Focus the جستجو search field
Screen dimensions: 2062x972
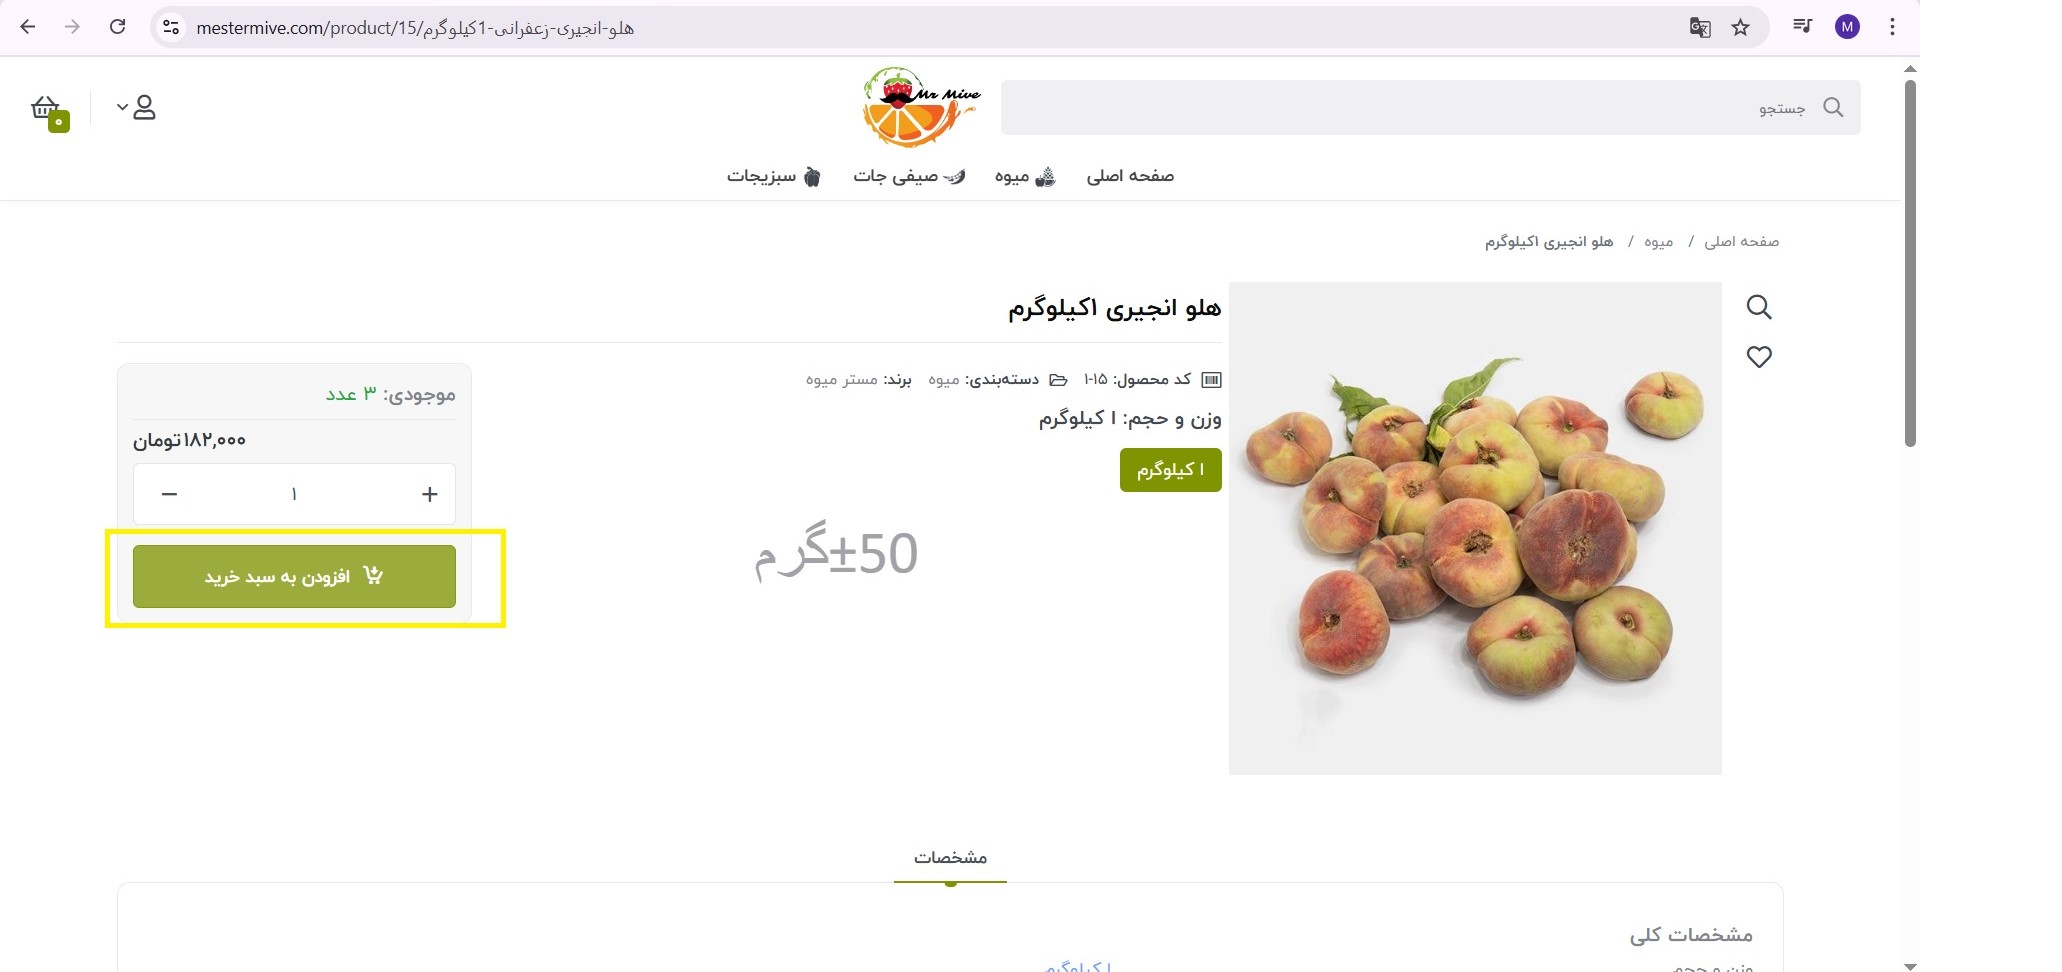tap(1431, 107)
